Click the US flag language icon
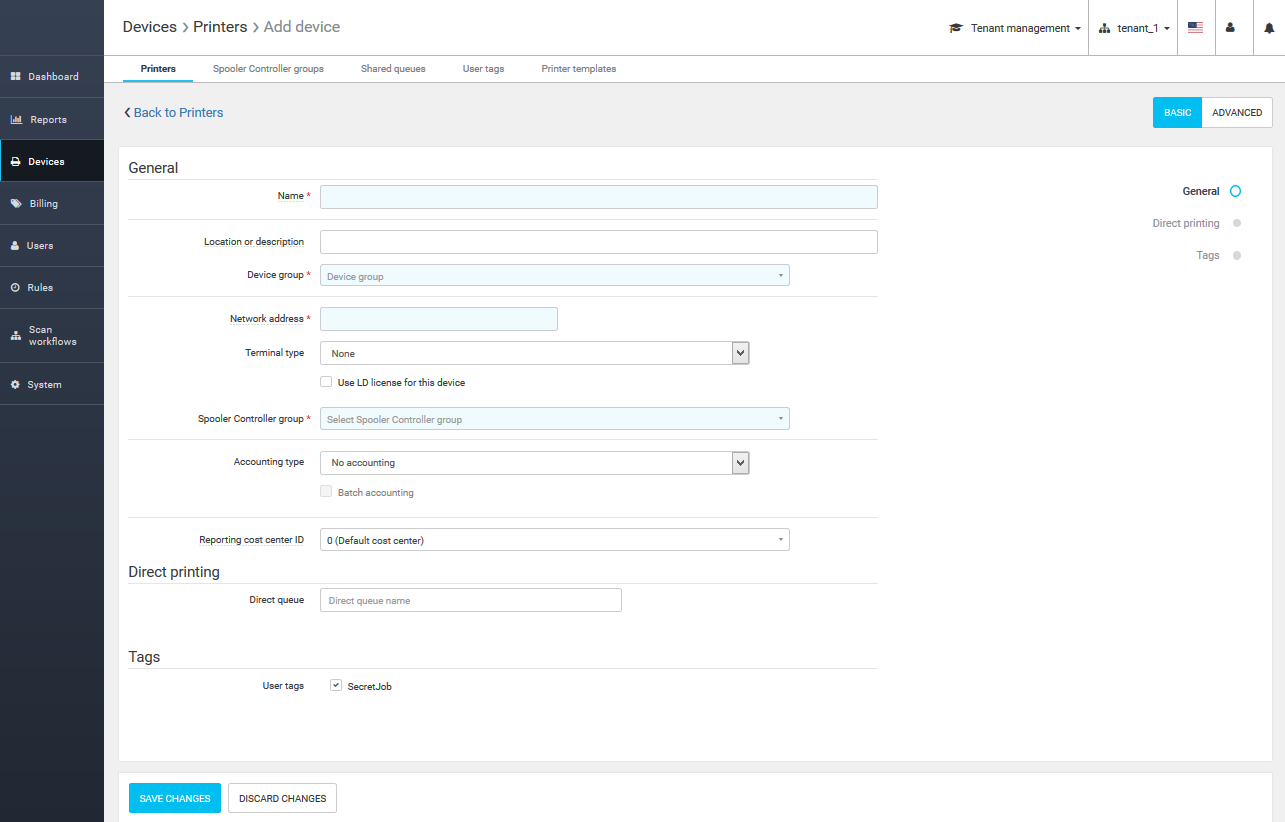1285x822 pixels. point(1195,28)
